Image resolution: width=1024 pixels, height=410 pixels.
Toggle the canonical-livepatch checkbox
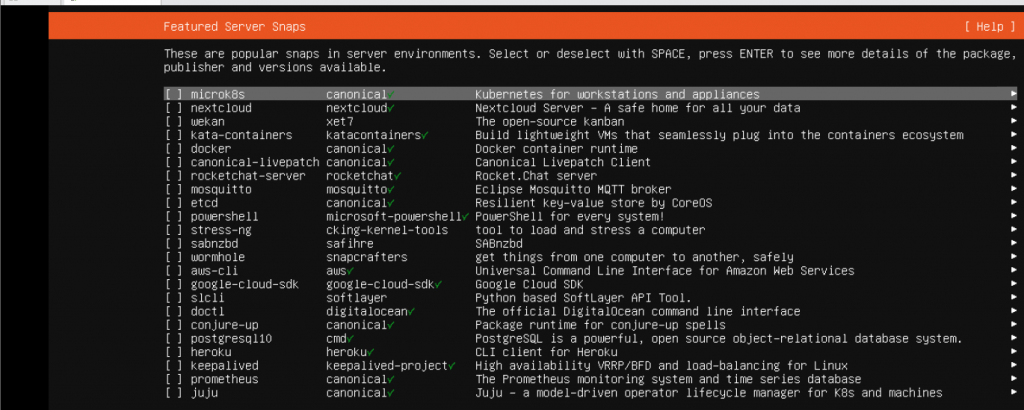[174, 162]
